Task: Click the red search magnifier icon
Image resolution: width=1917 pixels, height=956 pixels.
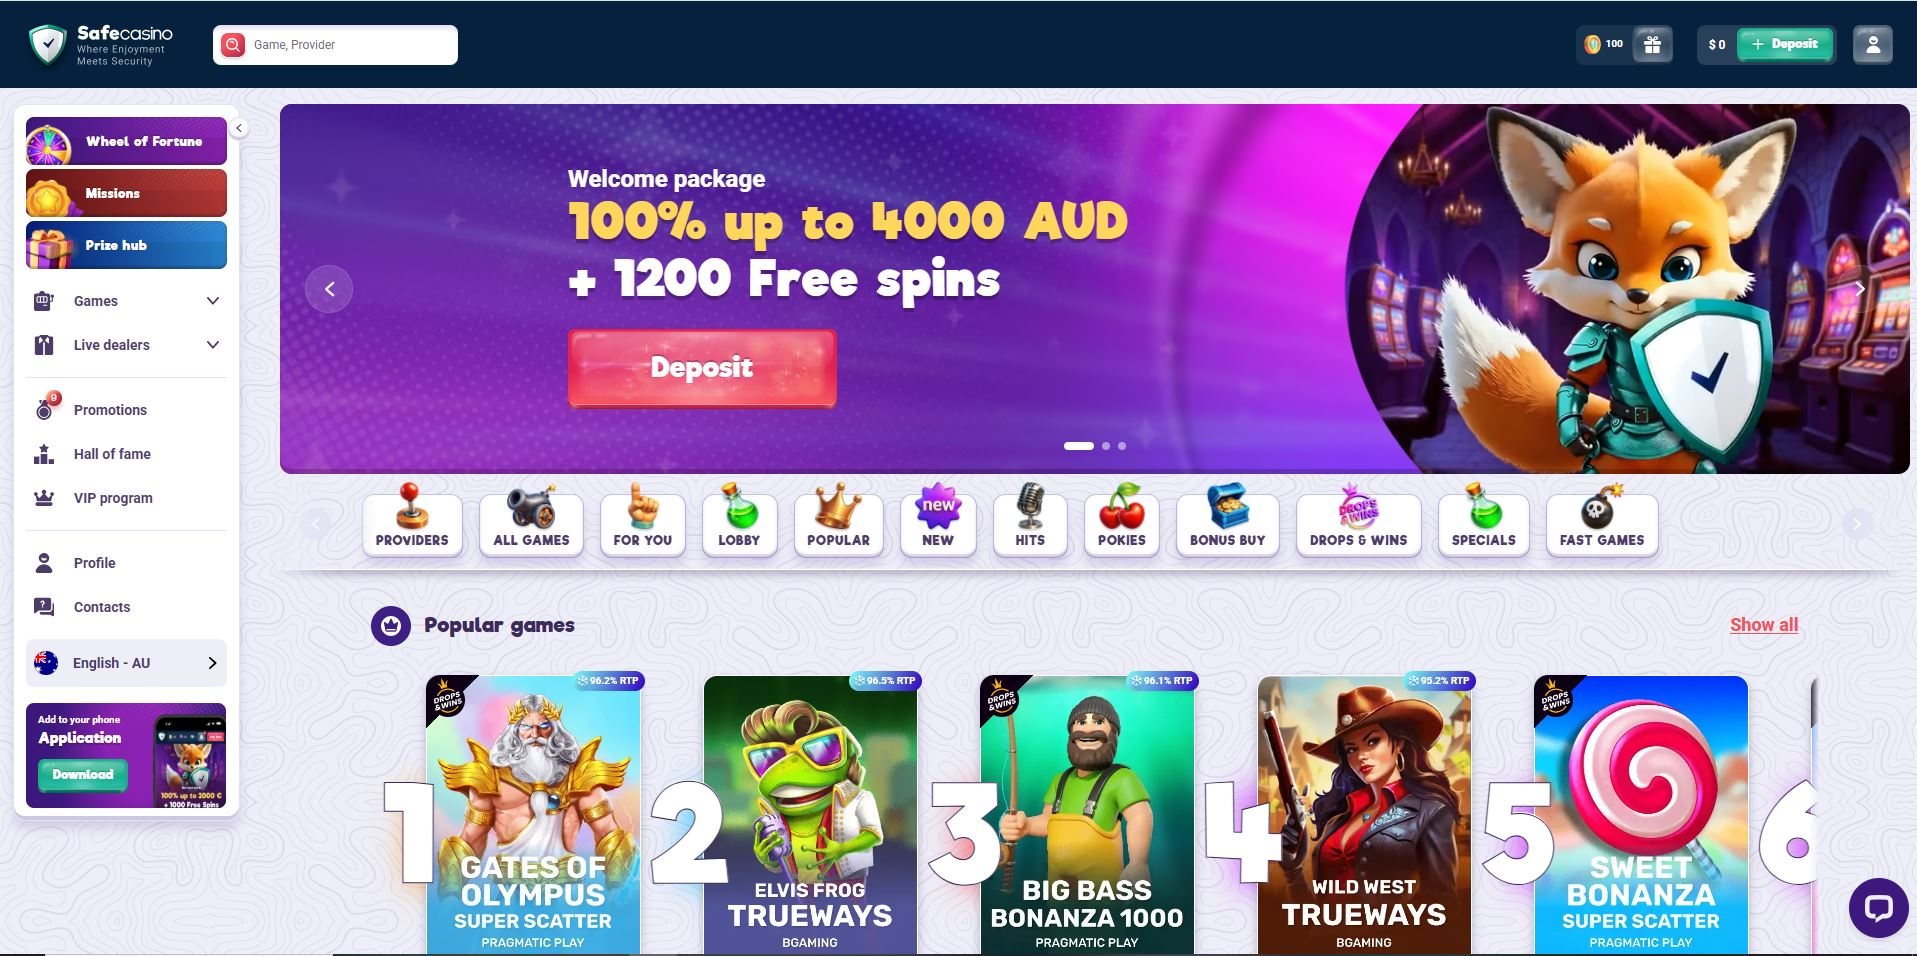Action: [x=233, y=45]
